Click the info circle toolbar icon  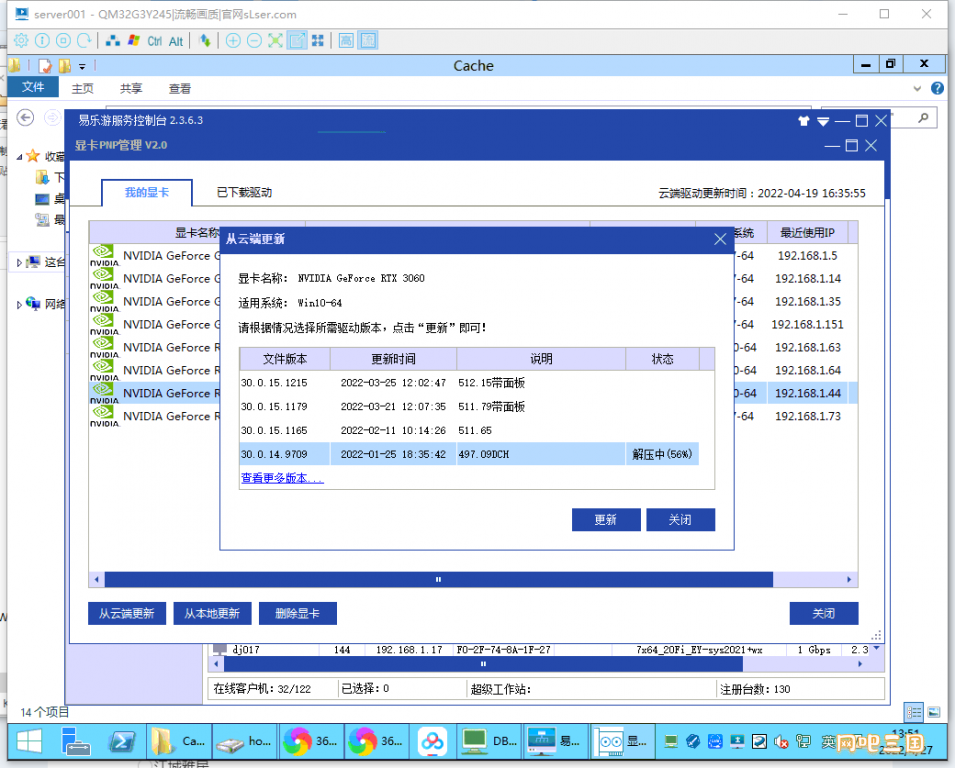pyautogui.click(x=42, y=41)
